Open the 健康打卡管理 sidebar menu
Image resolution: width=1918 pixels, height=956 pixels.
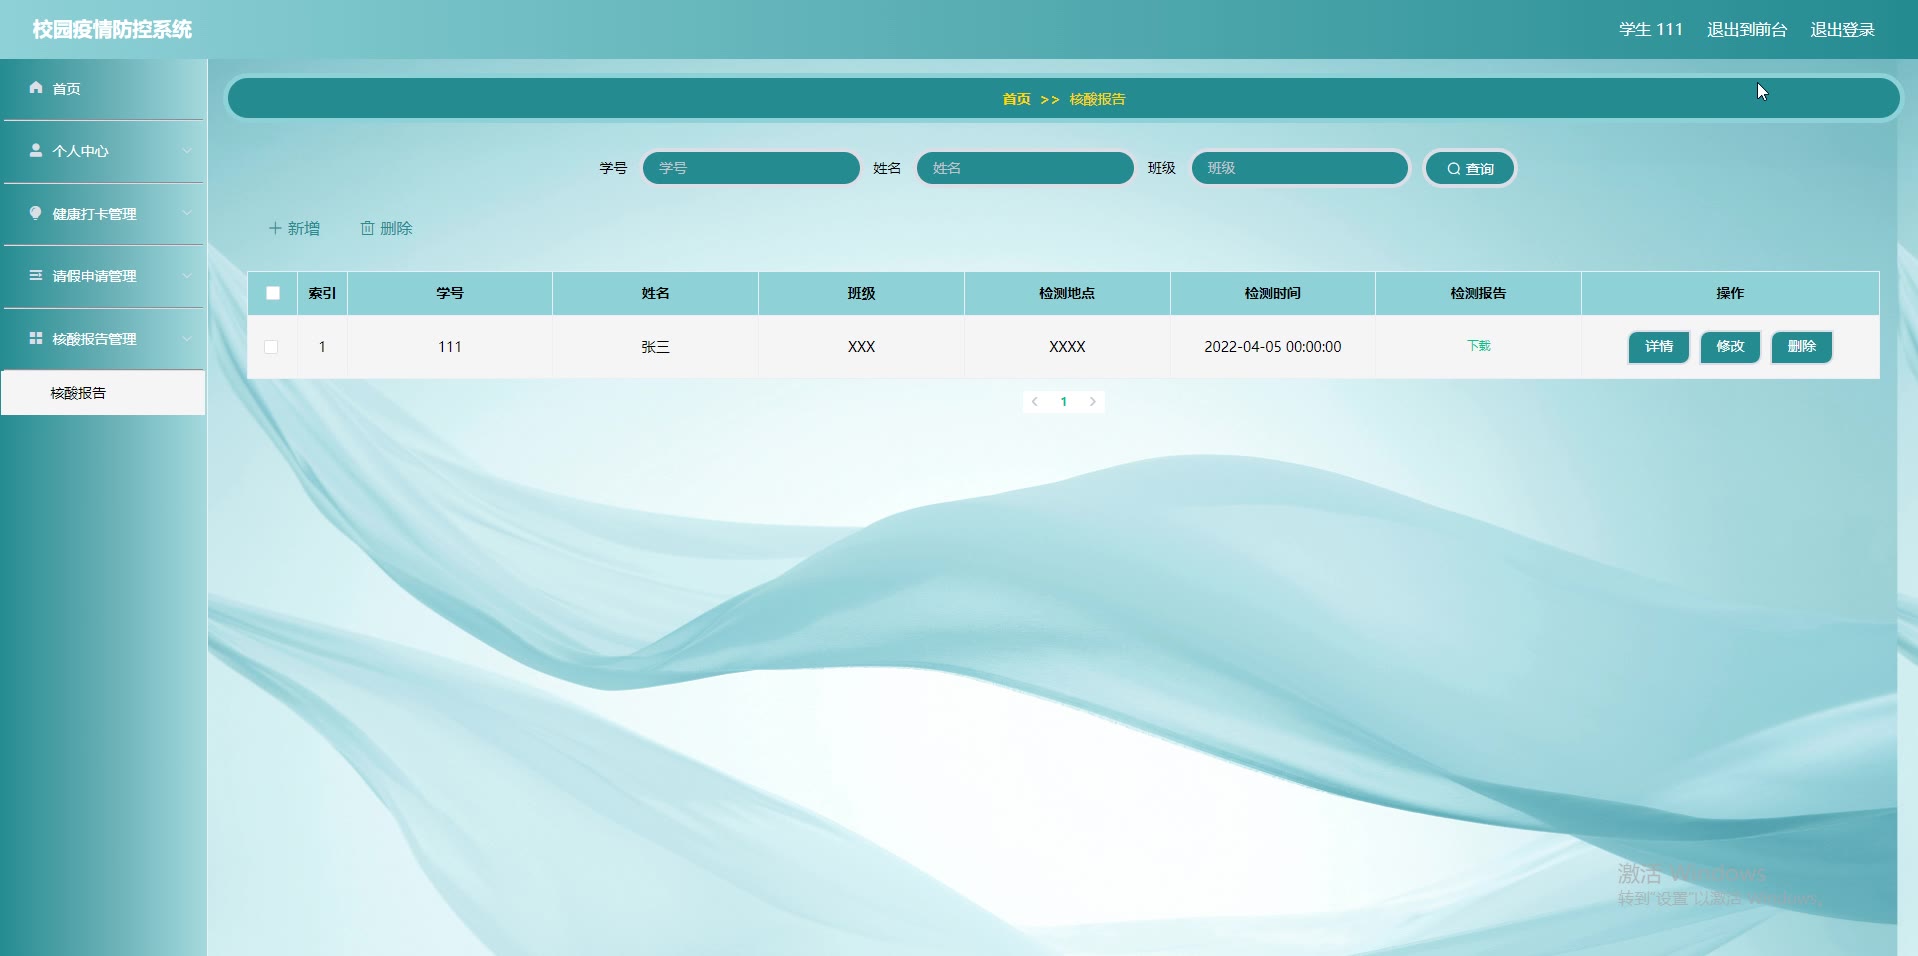click(x=104, y=214)
